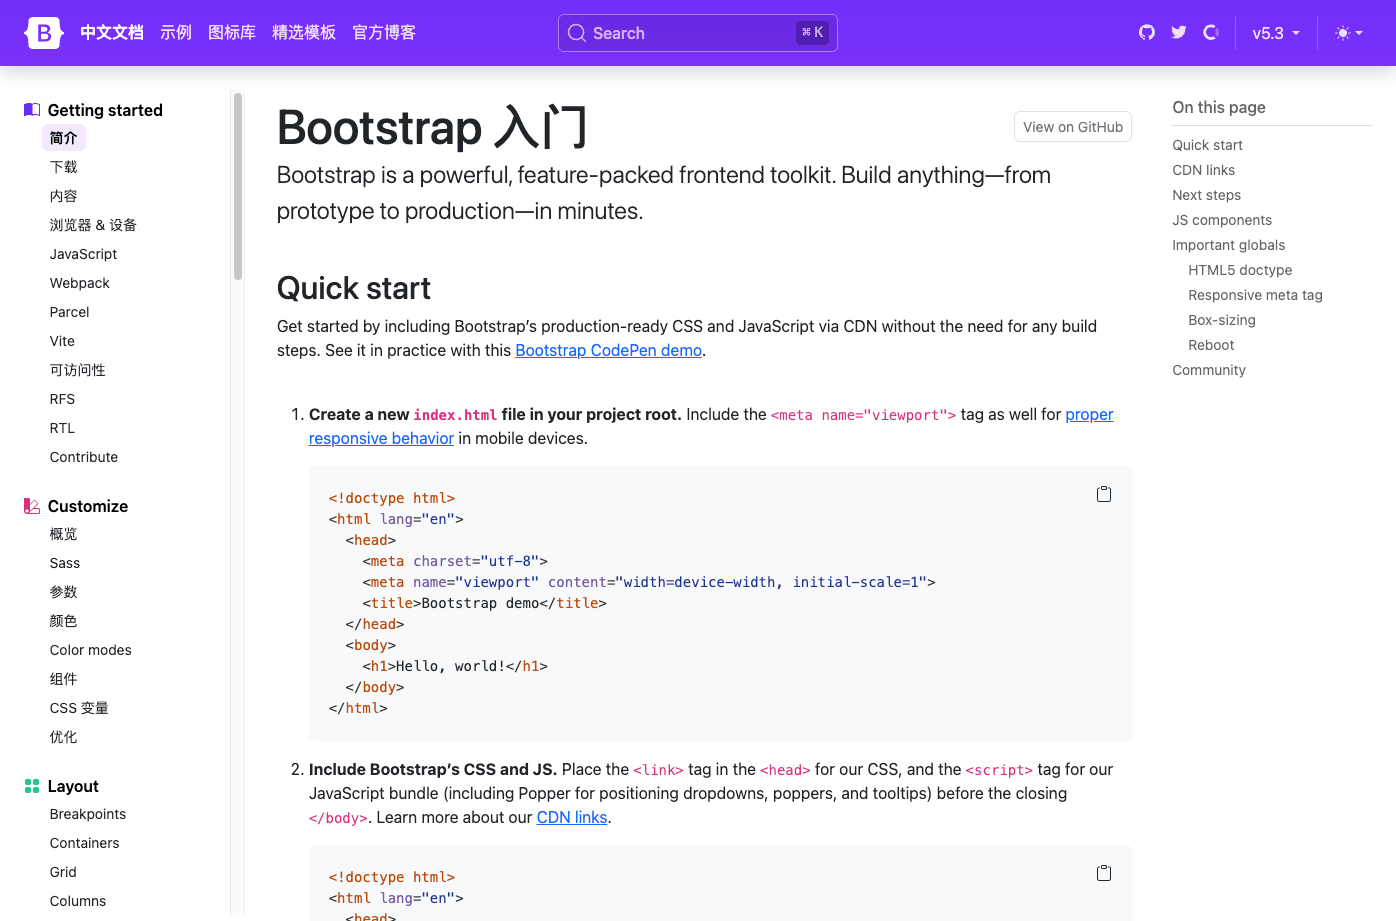Open 浏览器 & 设备 sidebar page
1396x921 pixels.
(x=93, y=225)
